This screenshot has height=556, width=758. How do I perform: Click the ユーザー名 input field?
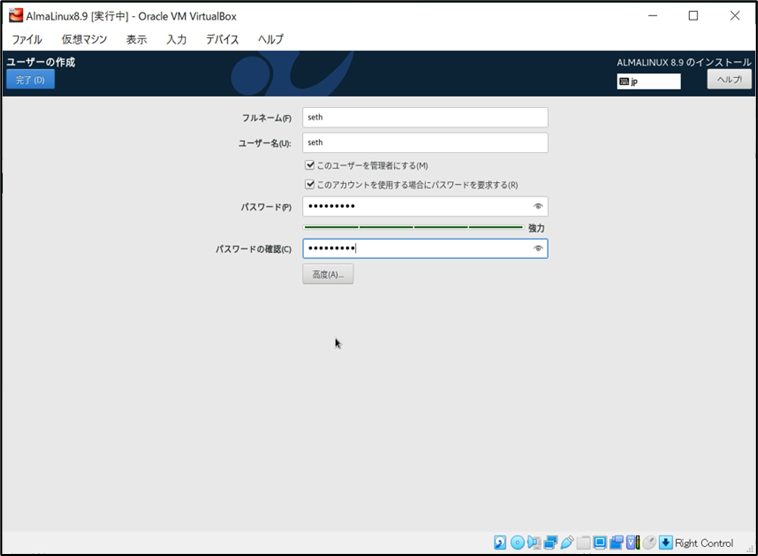tap(425, 143)
